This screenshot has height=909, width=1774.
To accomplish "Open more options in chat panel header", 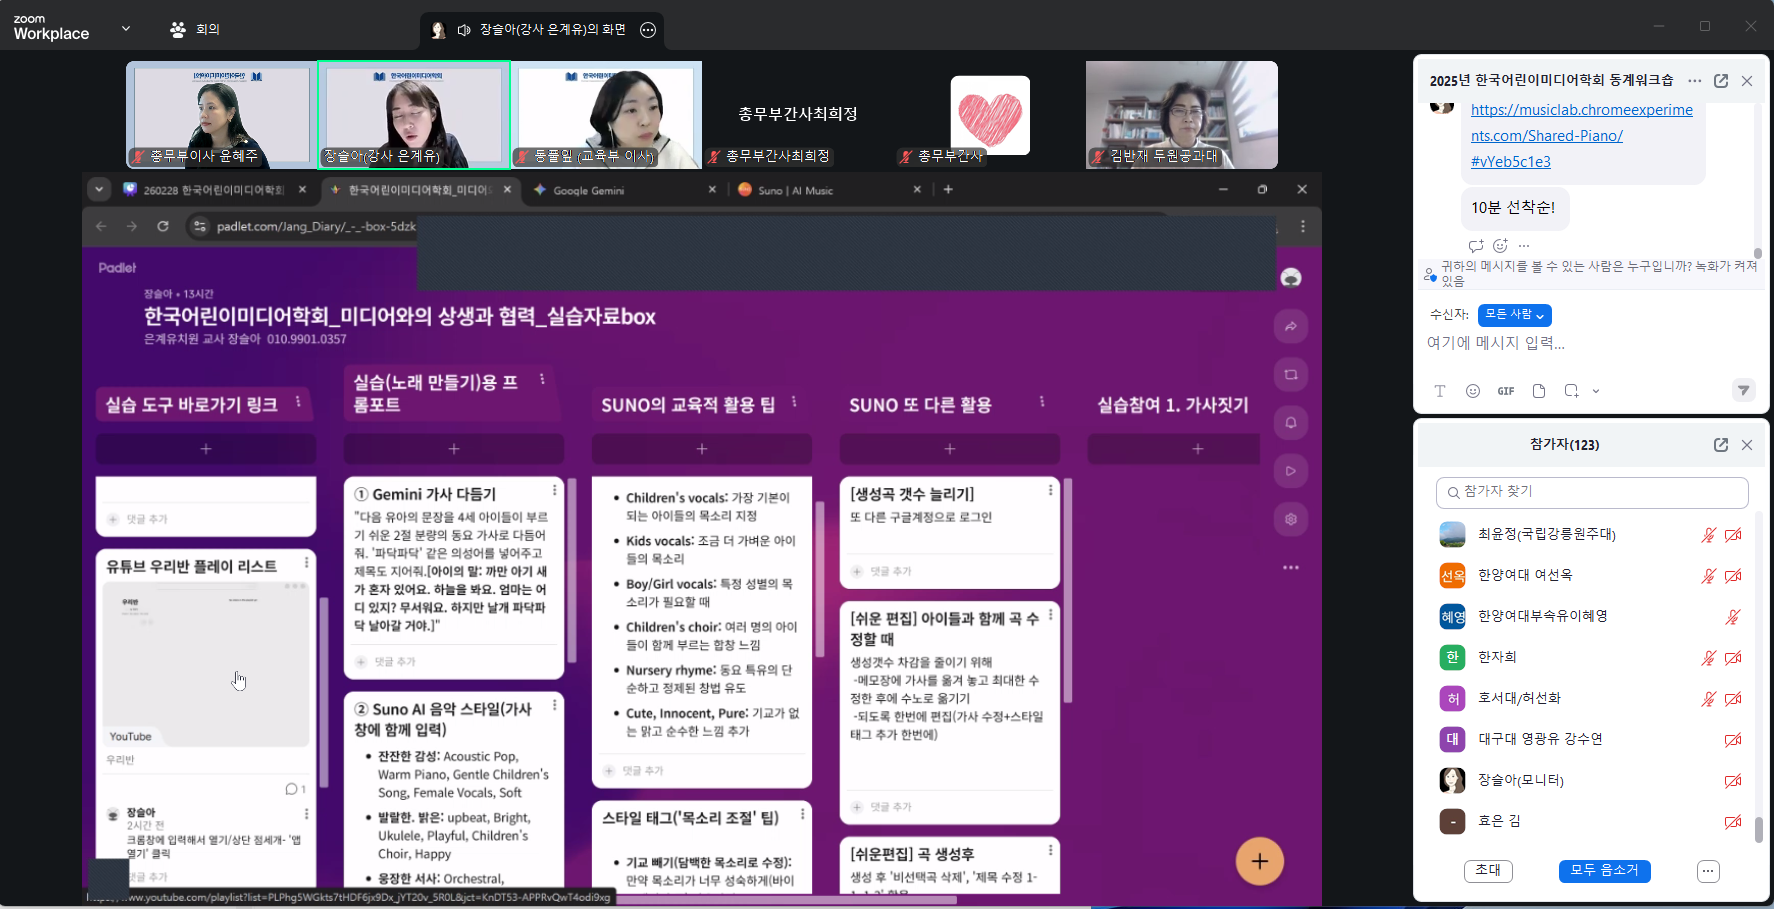I will tap(1694, 81).
